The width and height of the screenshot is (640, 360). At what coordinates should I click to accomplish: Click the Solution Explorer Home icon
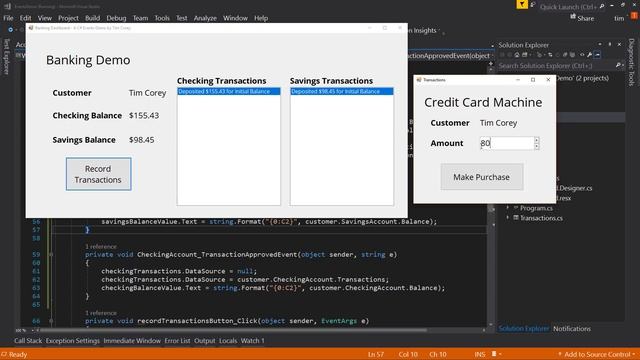[x=517, y=55]
